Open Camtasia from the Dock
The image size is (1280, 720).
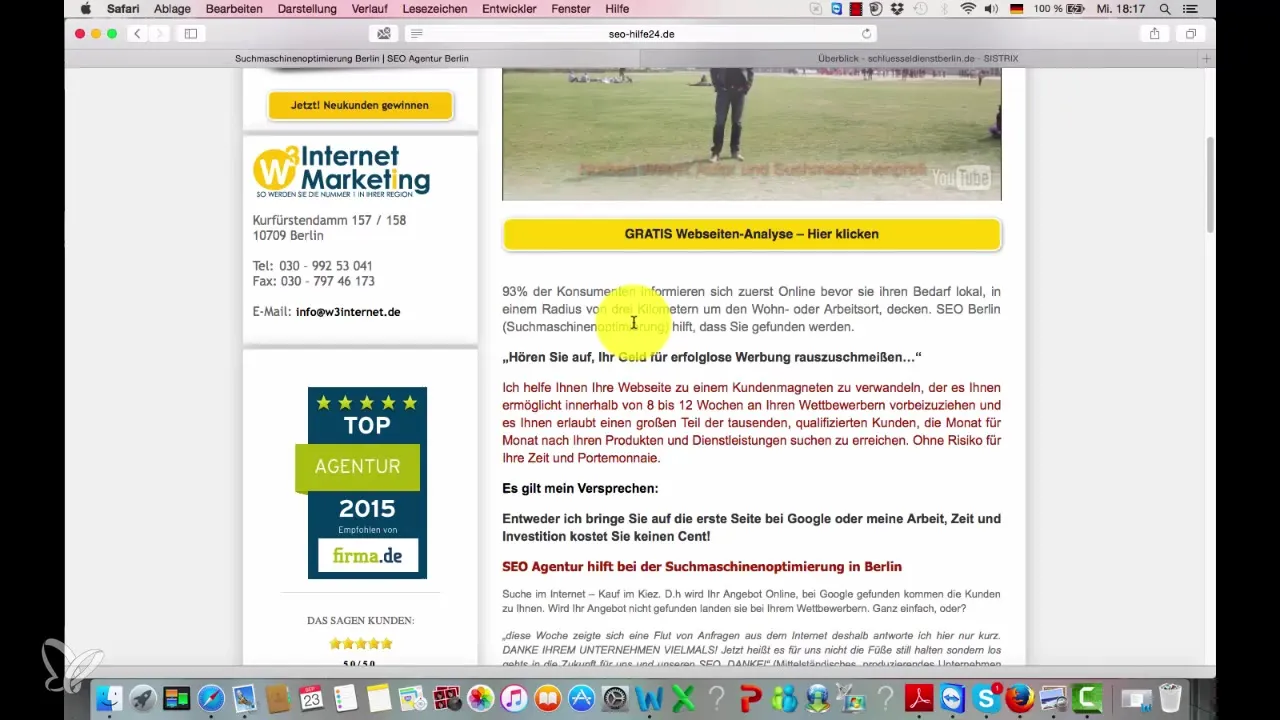pyautogui.click(x=1087, y=698)
